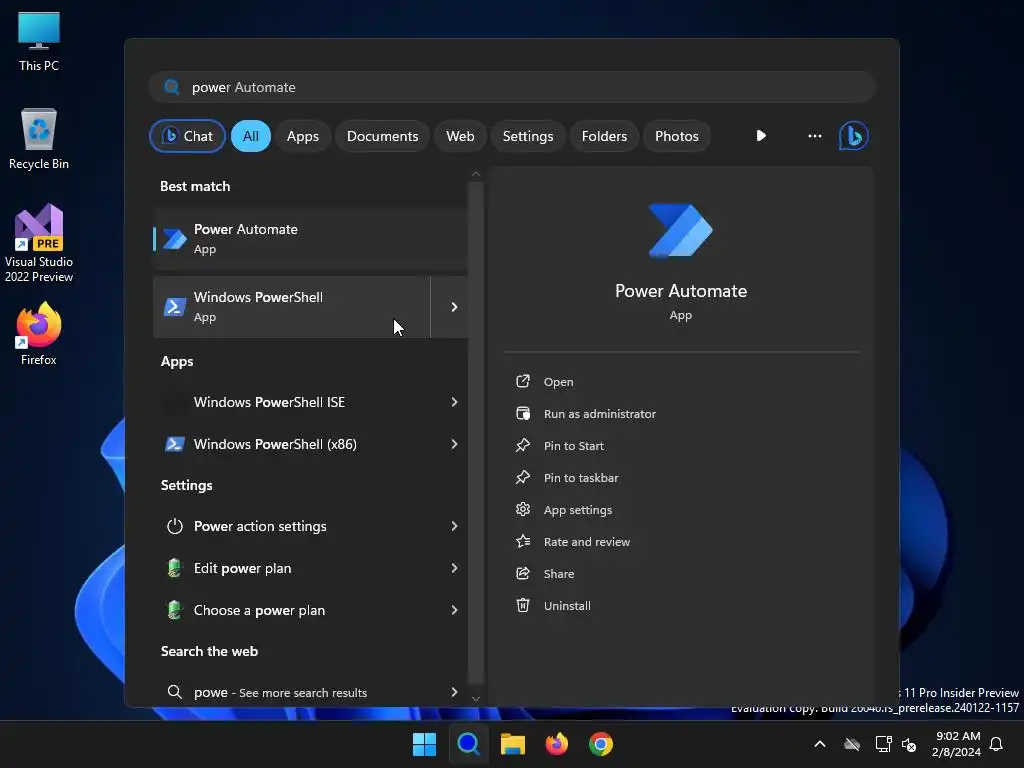Click the Edit power plan battery icon
1024x768 pixels.
[x=174, y=568]
